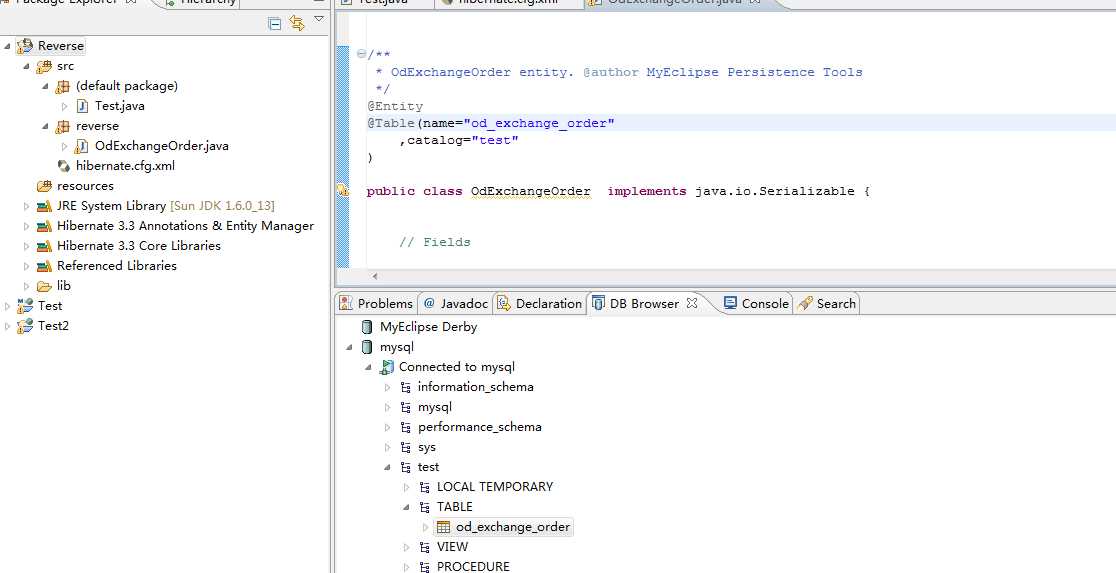Click Collapse All icon in Package Explorer

(x=275, y=23)
